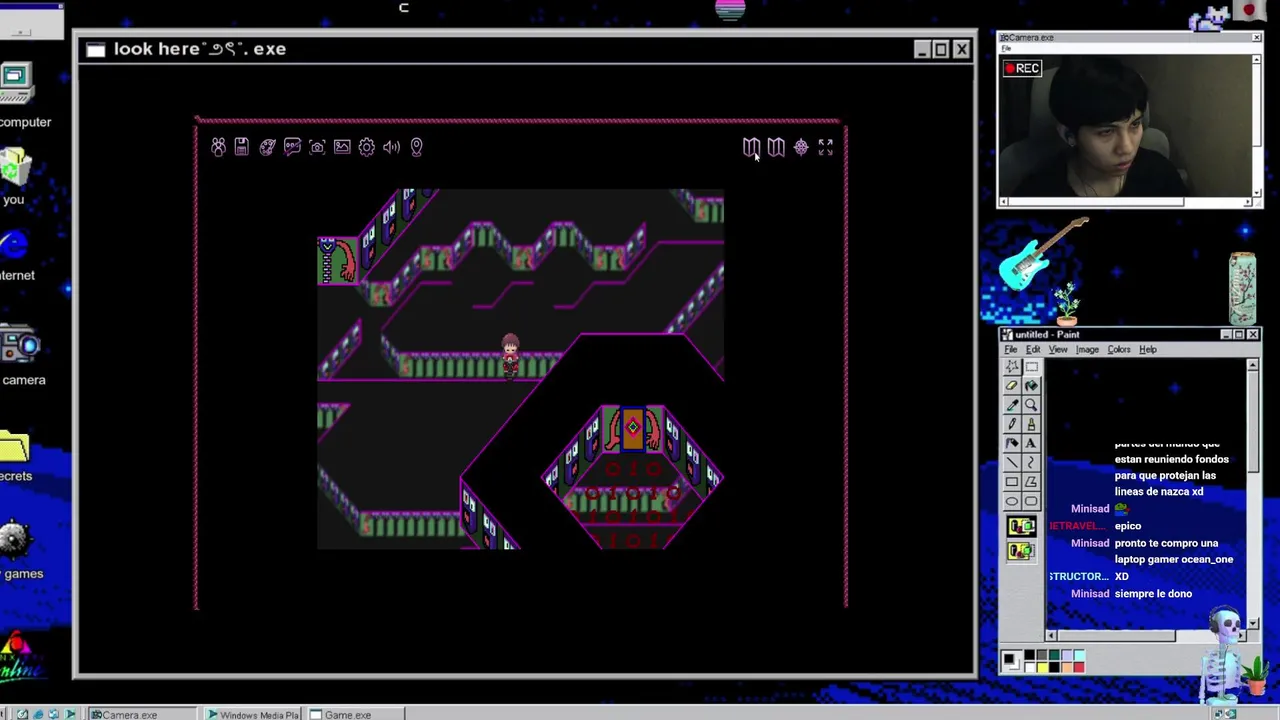Screen dimensions: 1280x720
Task: Open the Image menu in Paint
Action: [1087, 350]
